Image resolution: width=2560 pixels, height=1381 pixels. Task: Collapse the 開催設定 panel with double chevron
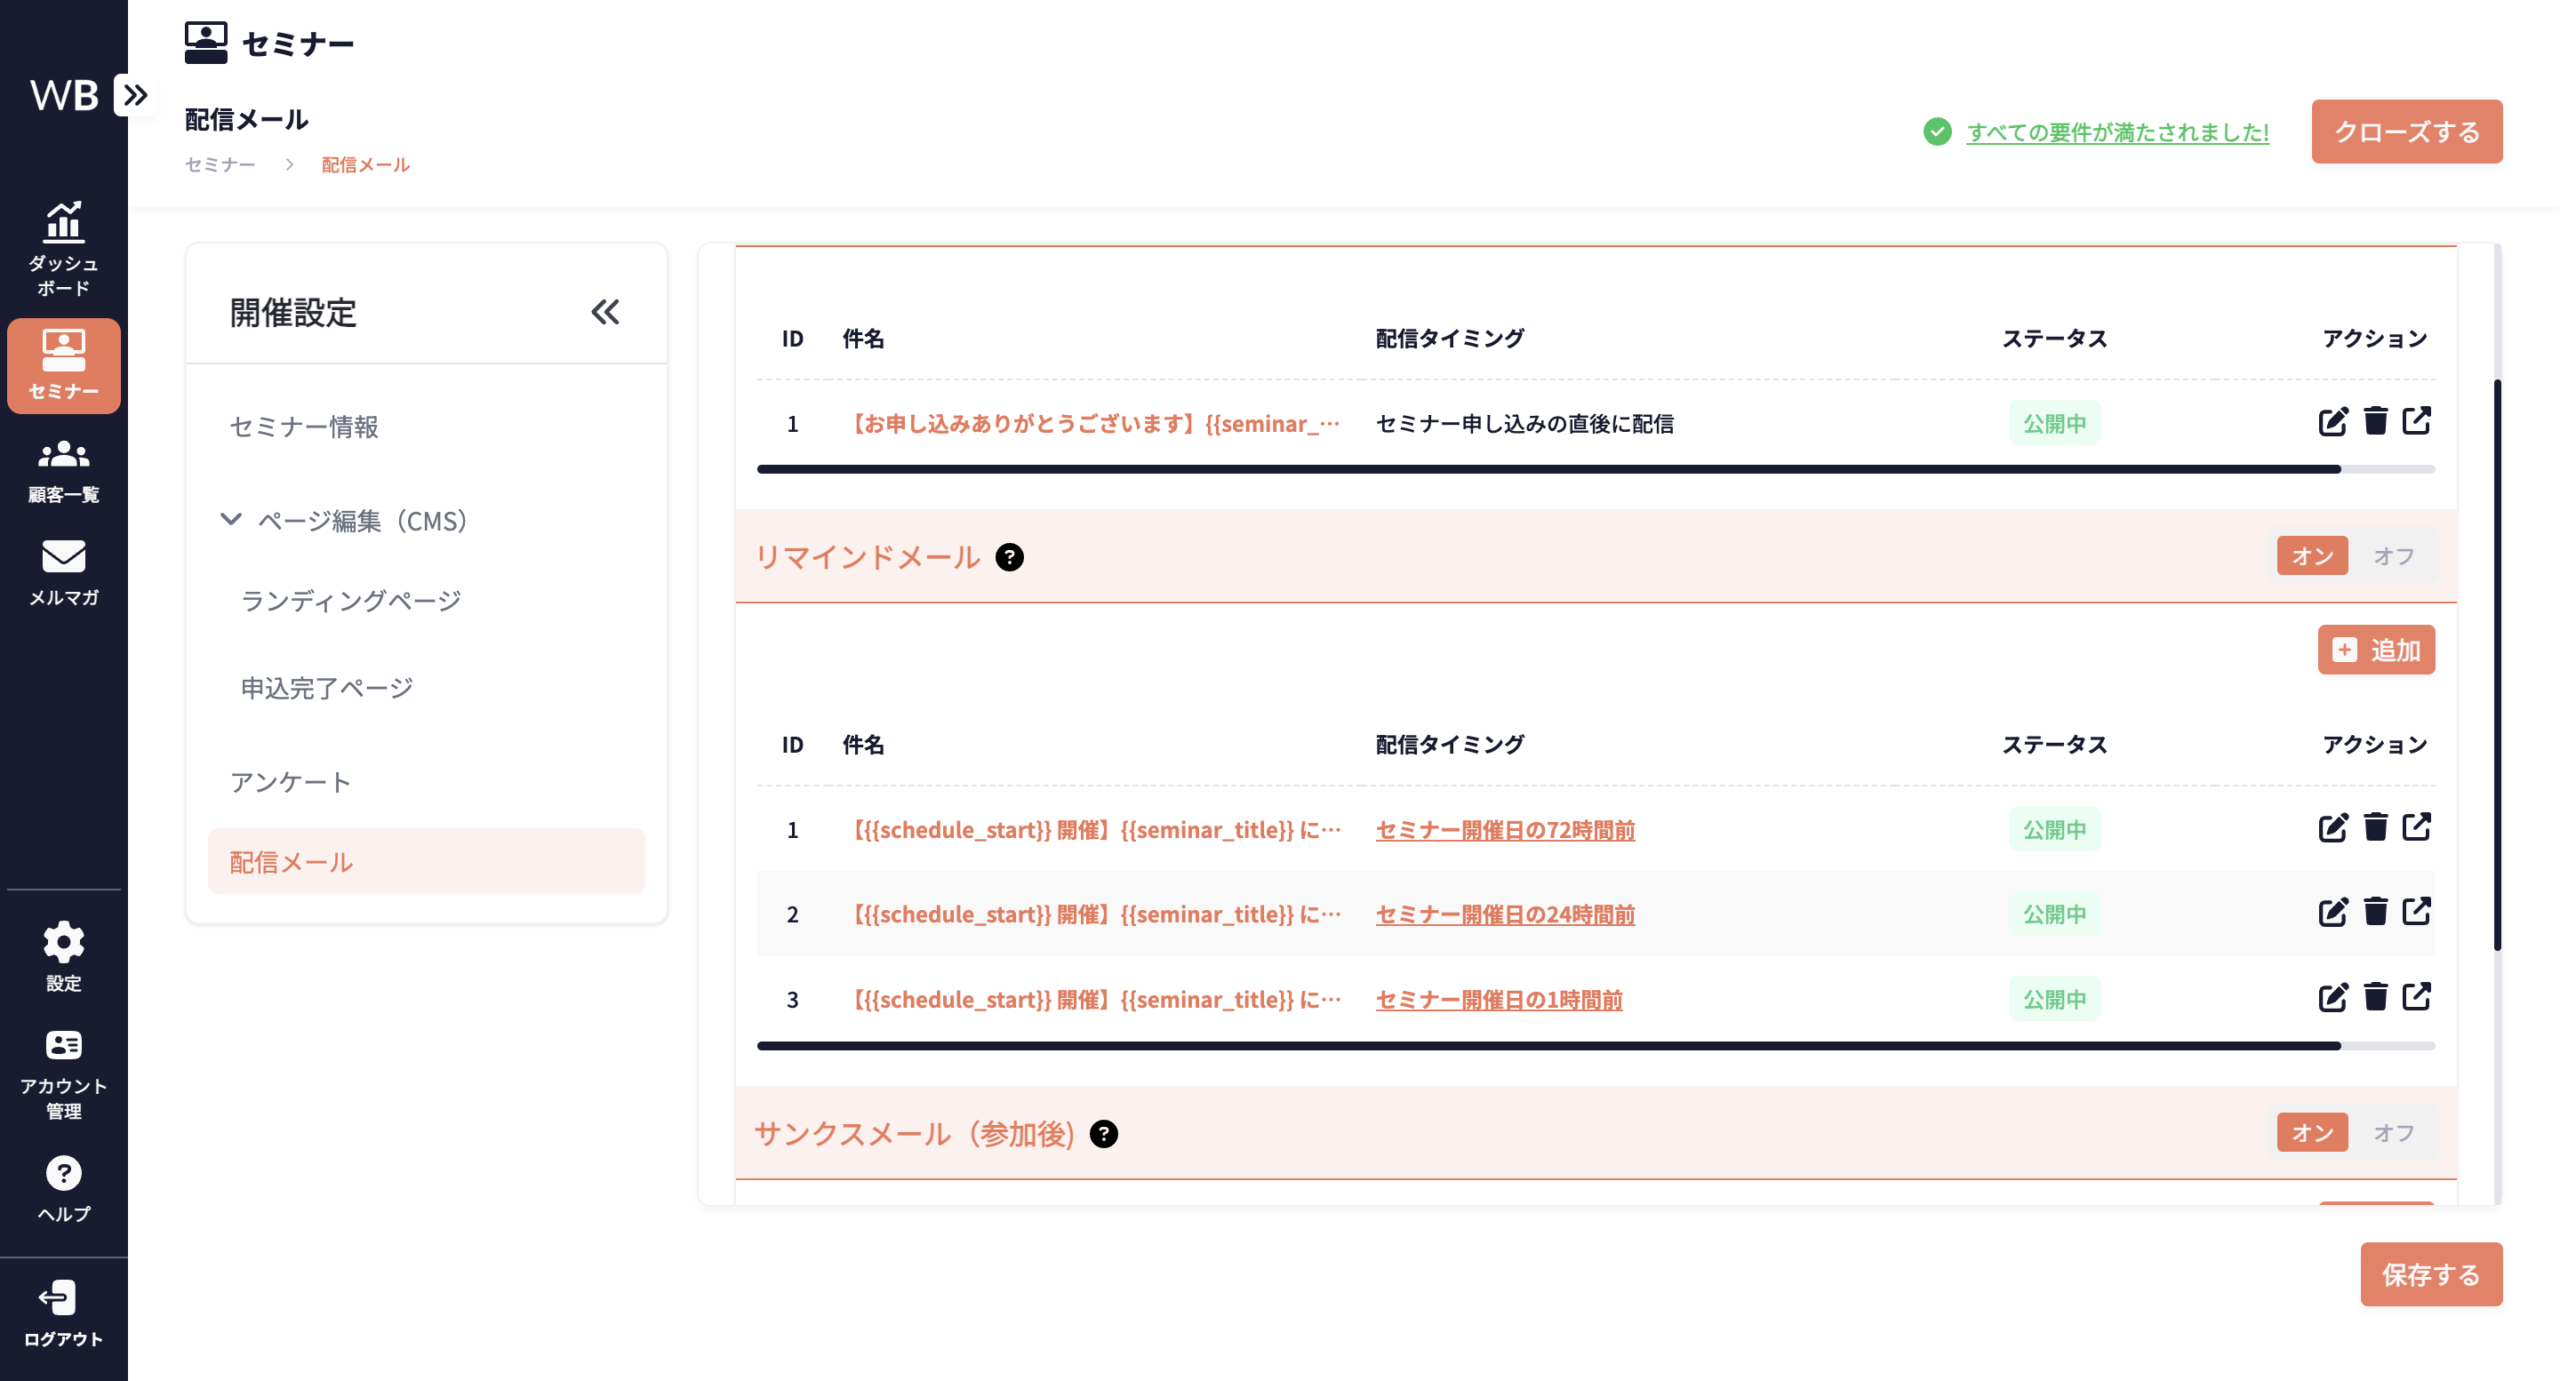[605, 312]
